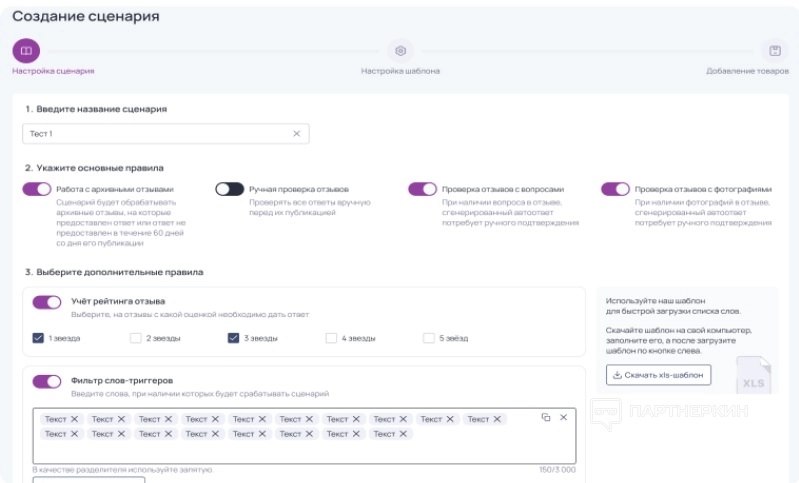The height and width of the screenshot is (483, 799).
Task: Enable Ручная проверка отзывов toggle
Action: point(230,189)
